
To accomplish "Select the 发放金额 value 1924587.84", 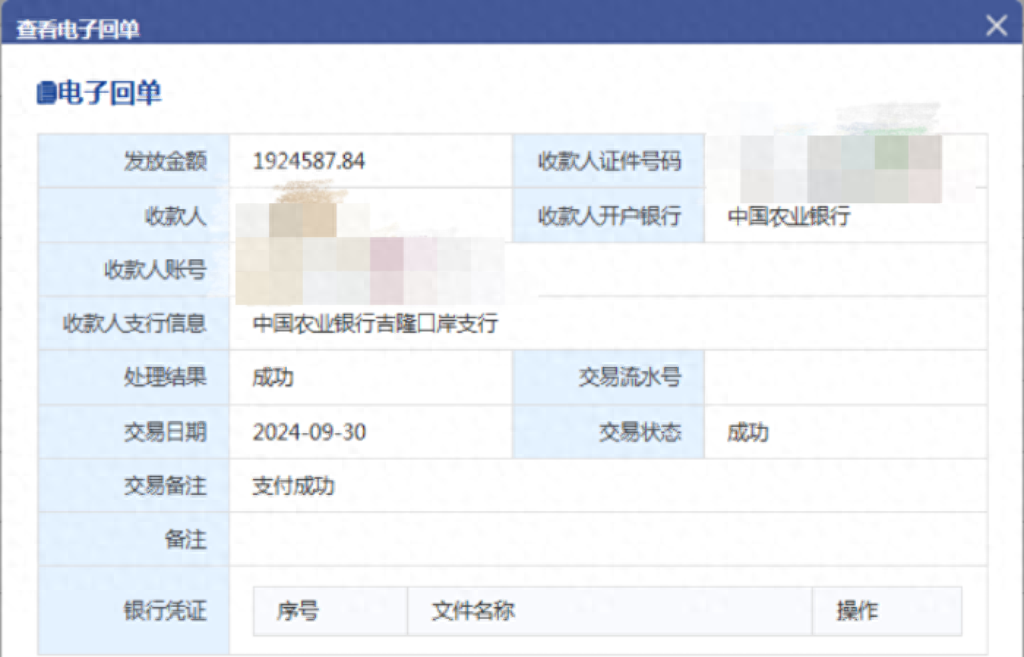I will pos(309,161).
